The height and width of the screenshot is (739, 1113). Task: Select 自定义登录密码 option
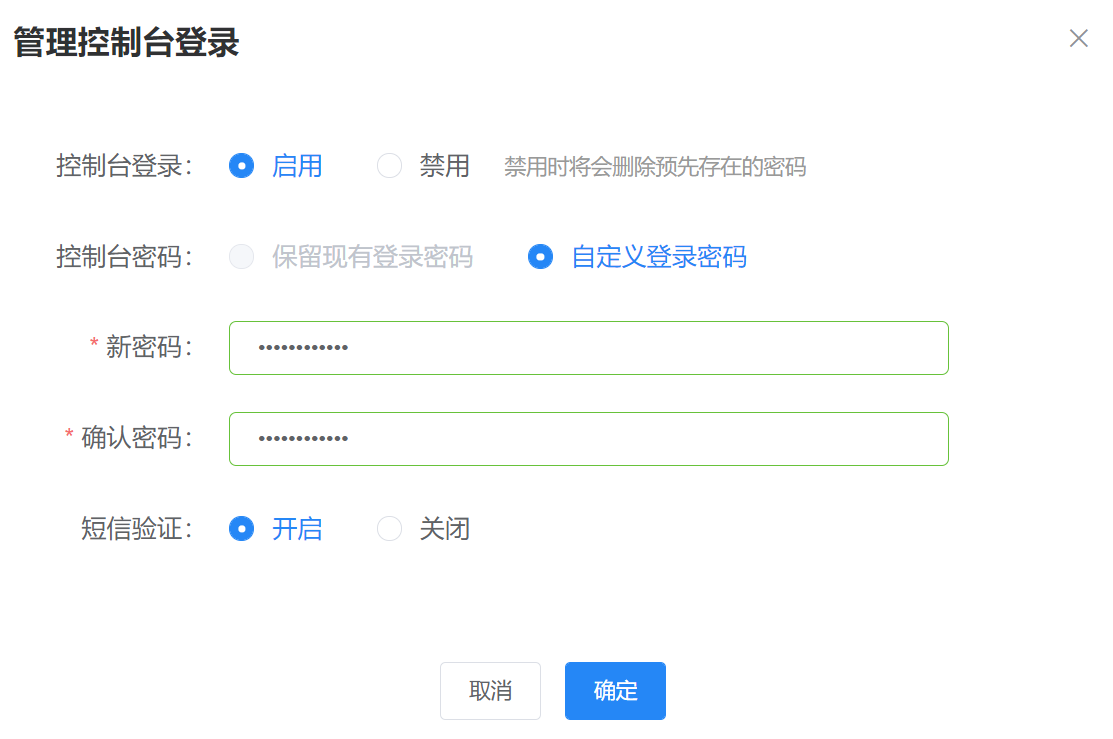[x=540, y=257]
